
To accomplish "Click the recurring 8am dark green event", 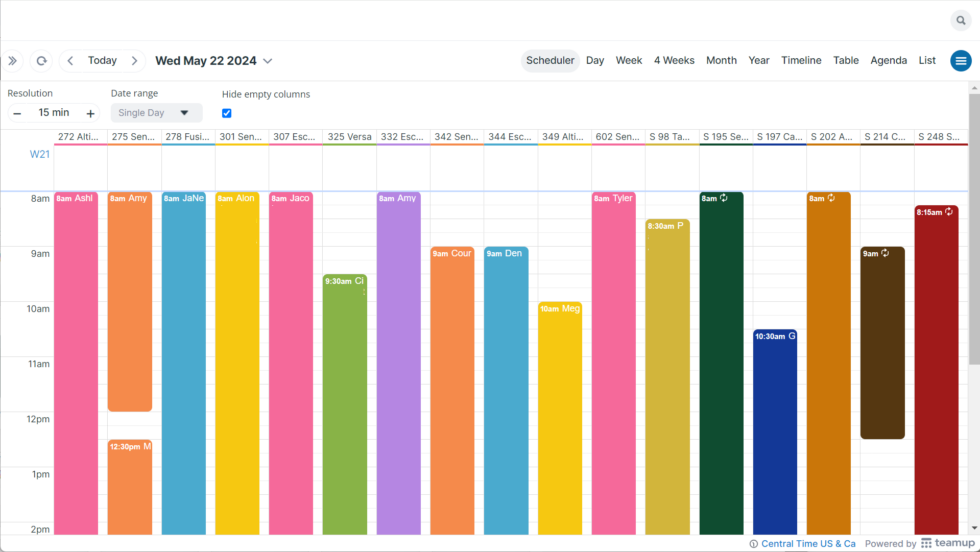I will [x=721, y=360].
